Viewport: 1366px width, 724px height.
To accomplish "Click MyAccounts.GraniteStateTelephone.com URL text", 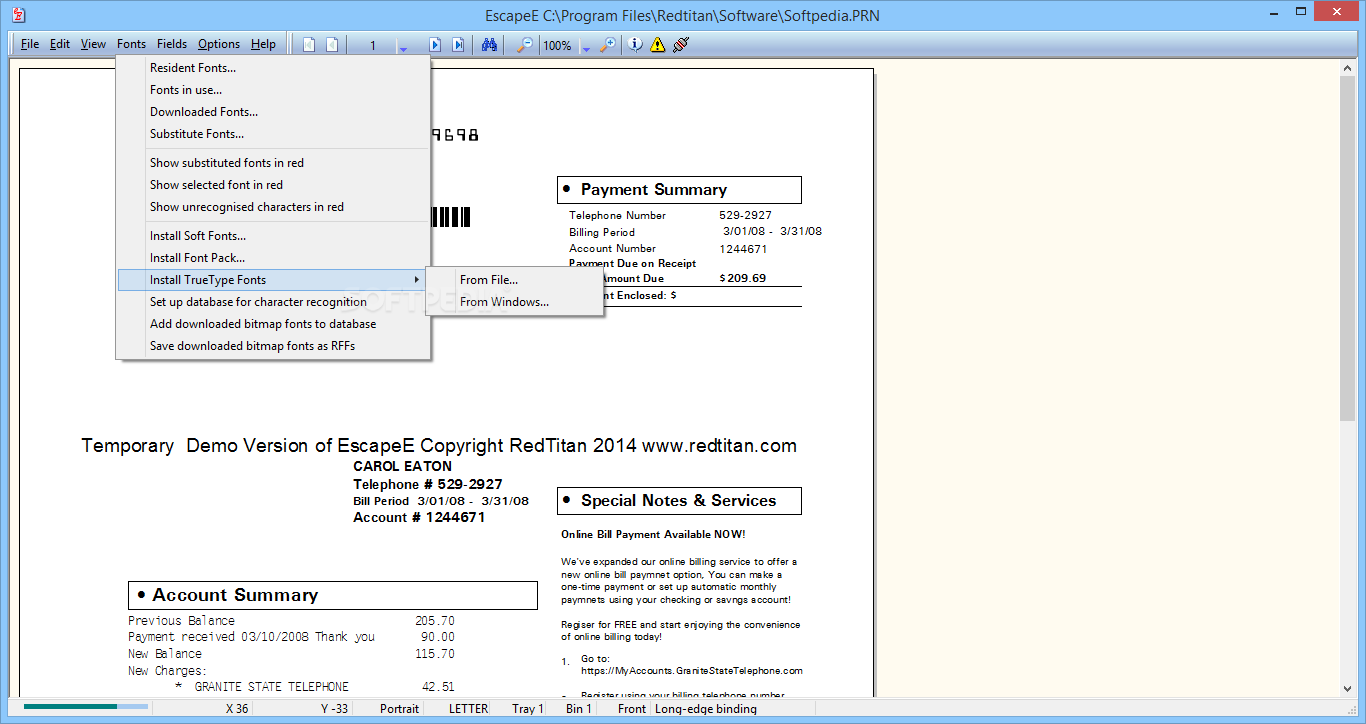I will point(692,671).
